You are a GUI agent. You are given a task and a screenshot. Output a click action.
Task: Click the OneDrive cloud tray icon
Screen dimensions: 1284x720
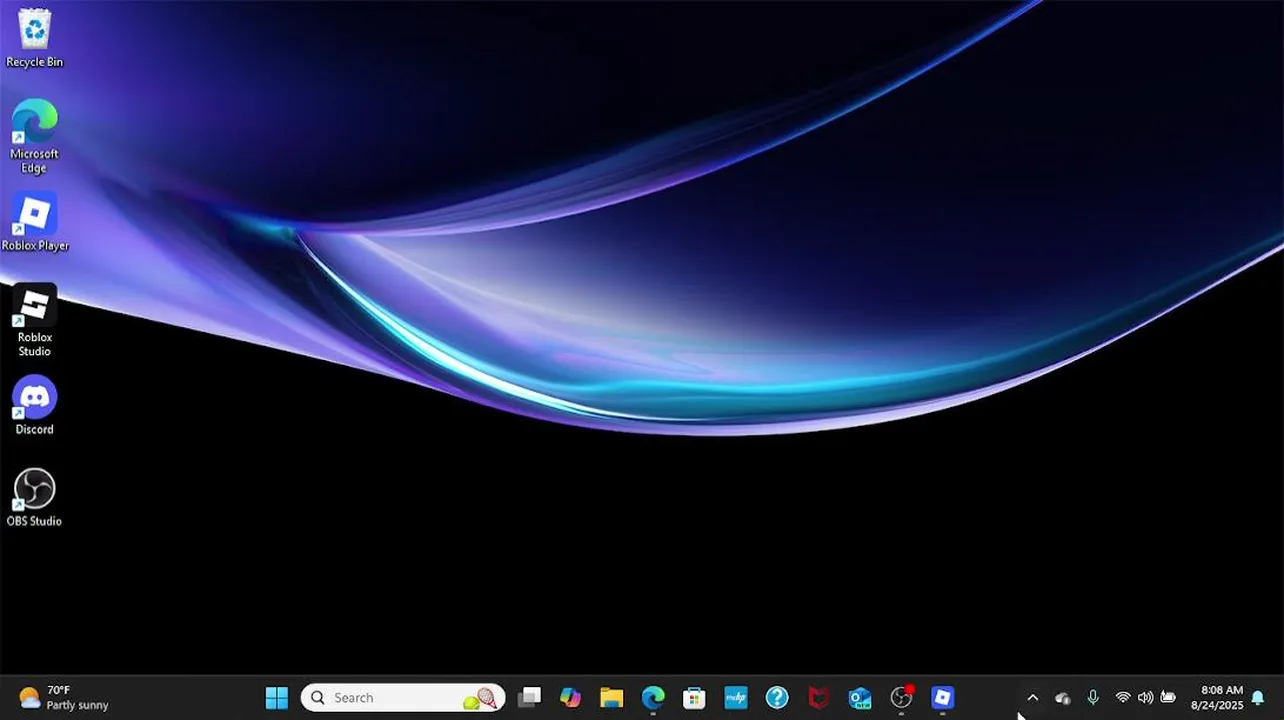click(1063, 698)
